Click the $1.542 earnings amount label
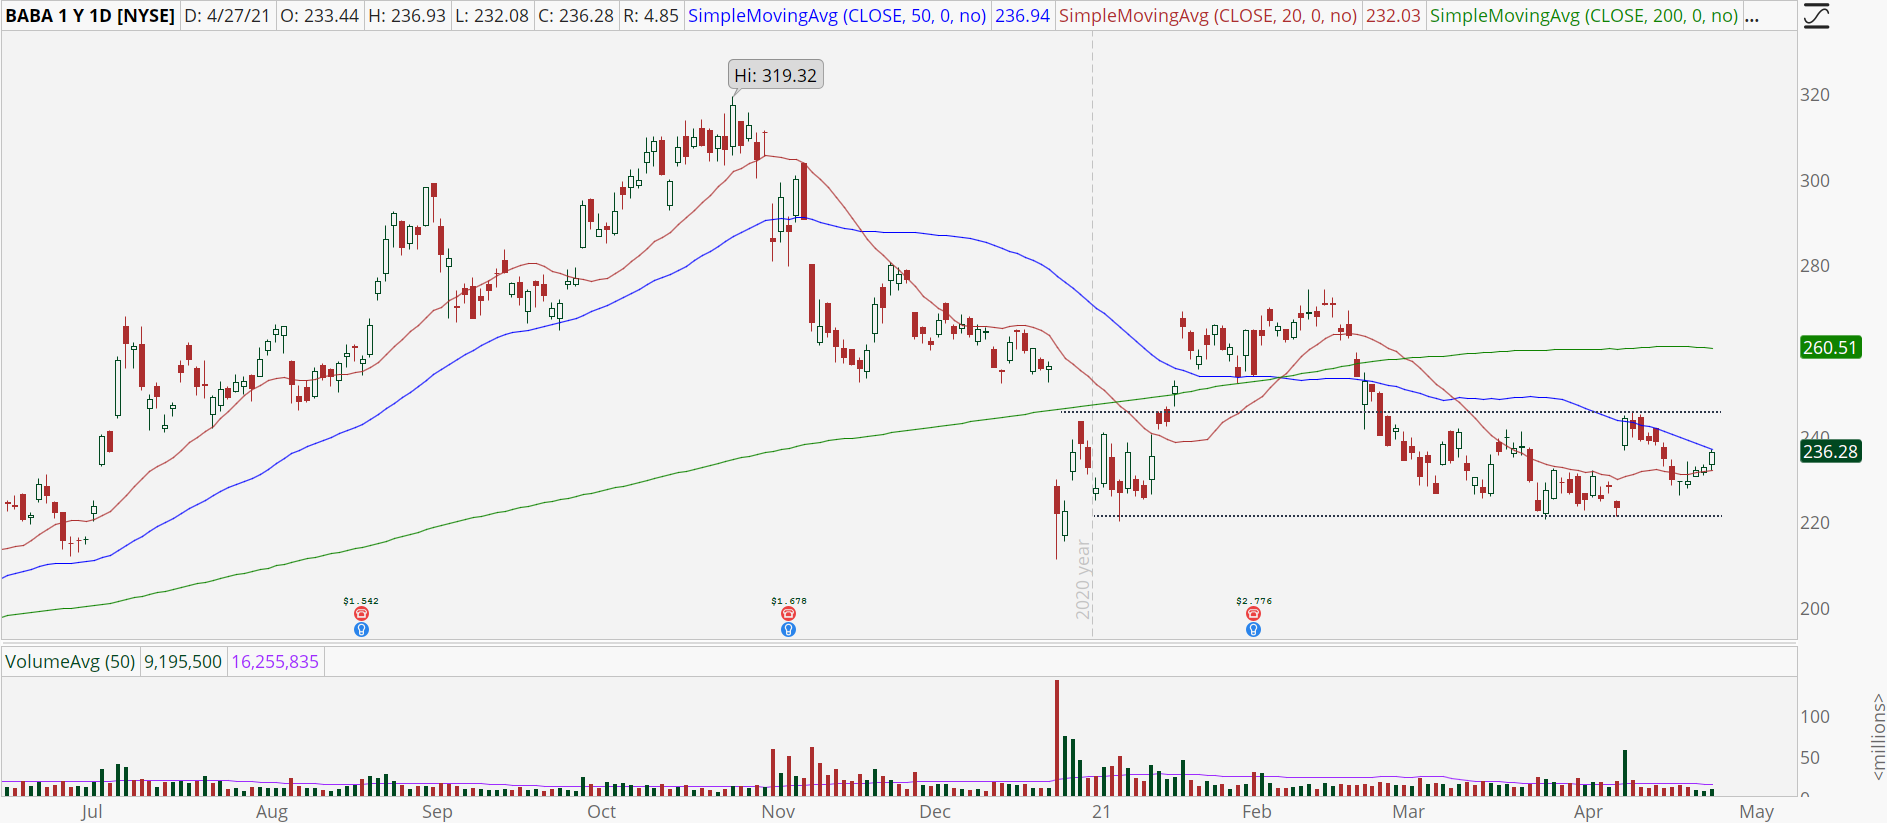Viewport: 1887px width, 823px height. (x=361, y=601)
